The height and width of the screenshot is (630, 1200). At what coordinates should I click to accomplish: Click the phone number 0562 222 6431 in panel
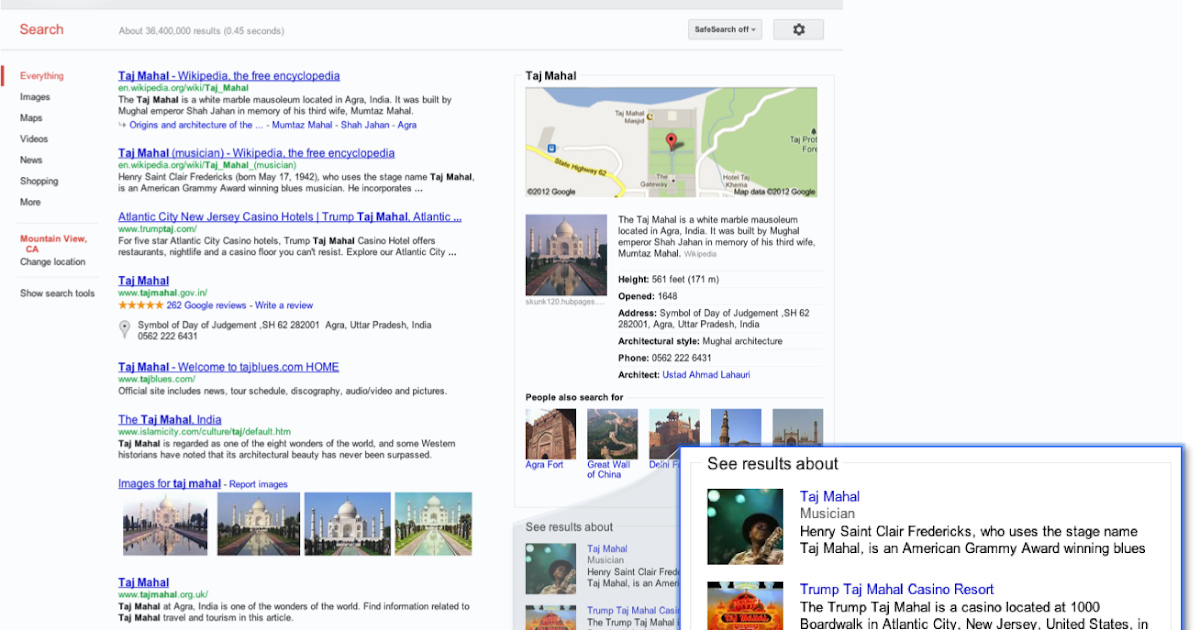(681, 358)
